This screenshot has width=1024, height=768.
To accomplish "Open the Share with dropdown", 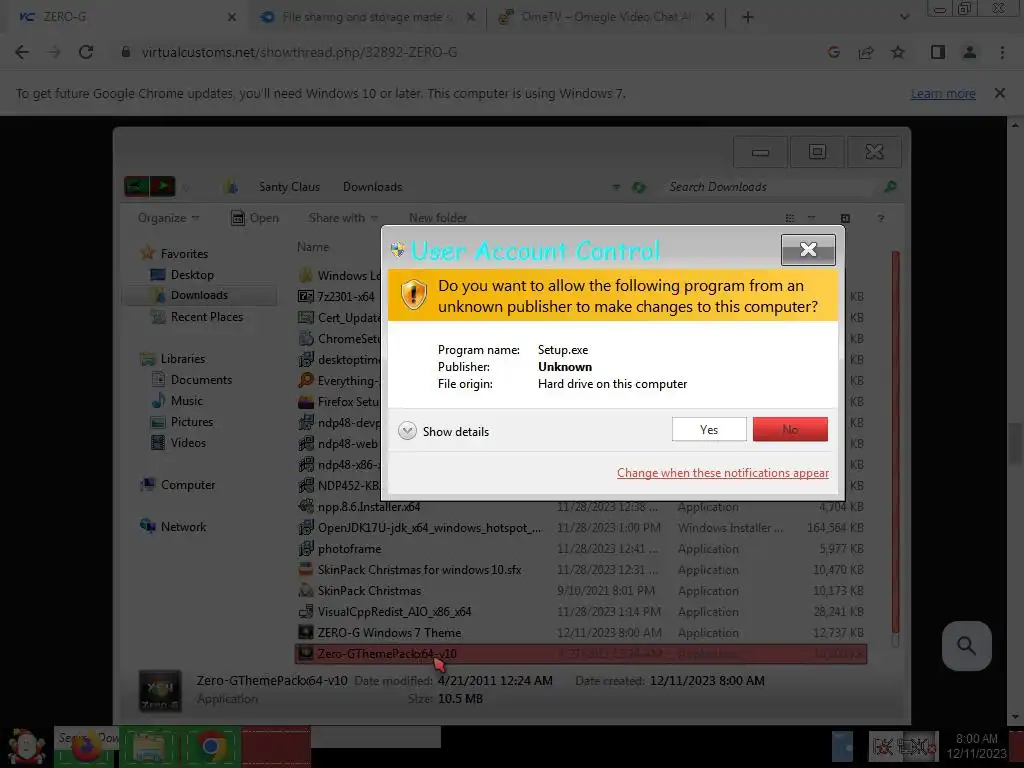I will (x=343, y=218).
